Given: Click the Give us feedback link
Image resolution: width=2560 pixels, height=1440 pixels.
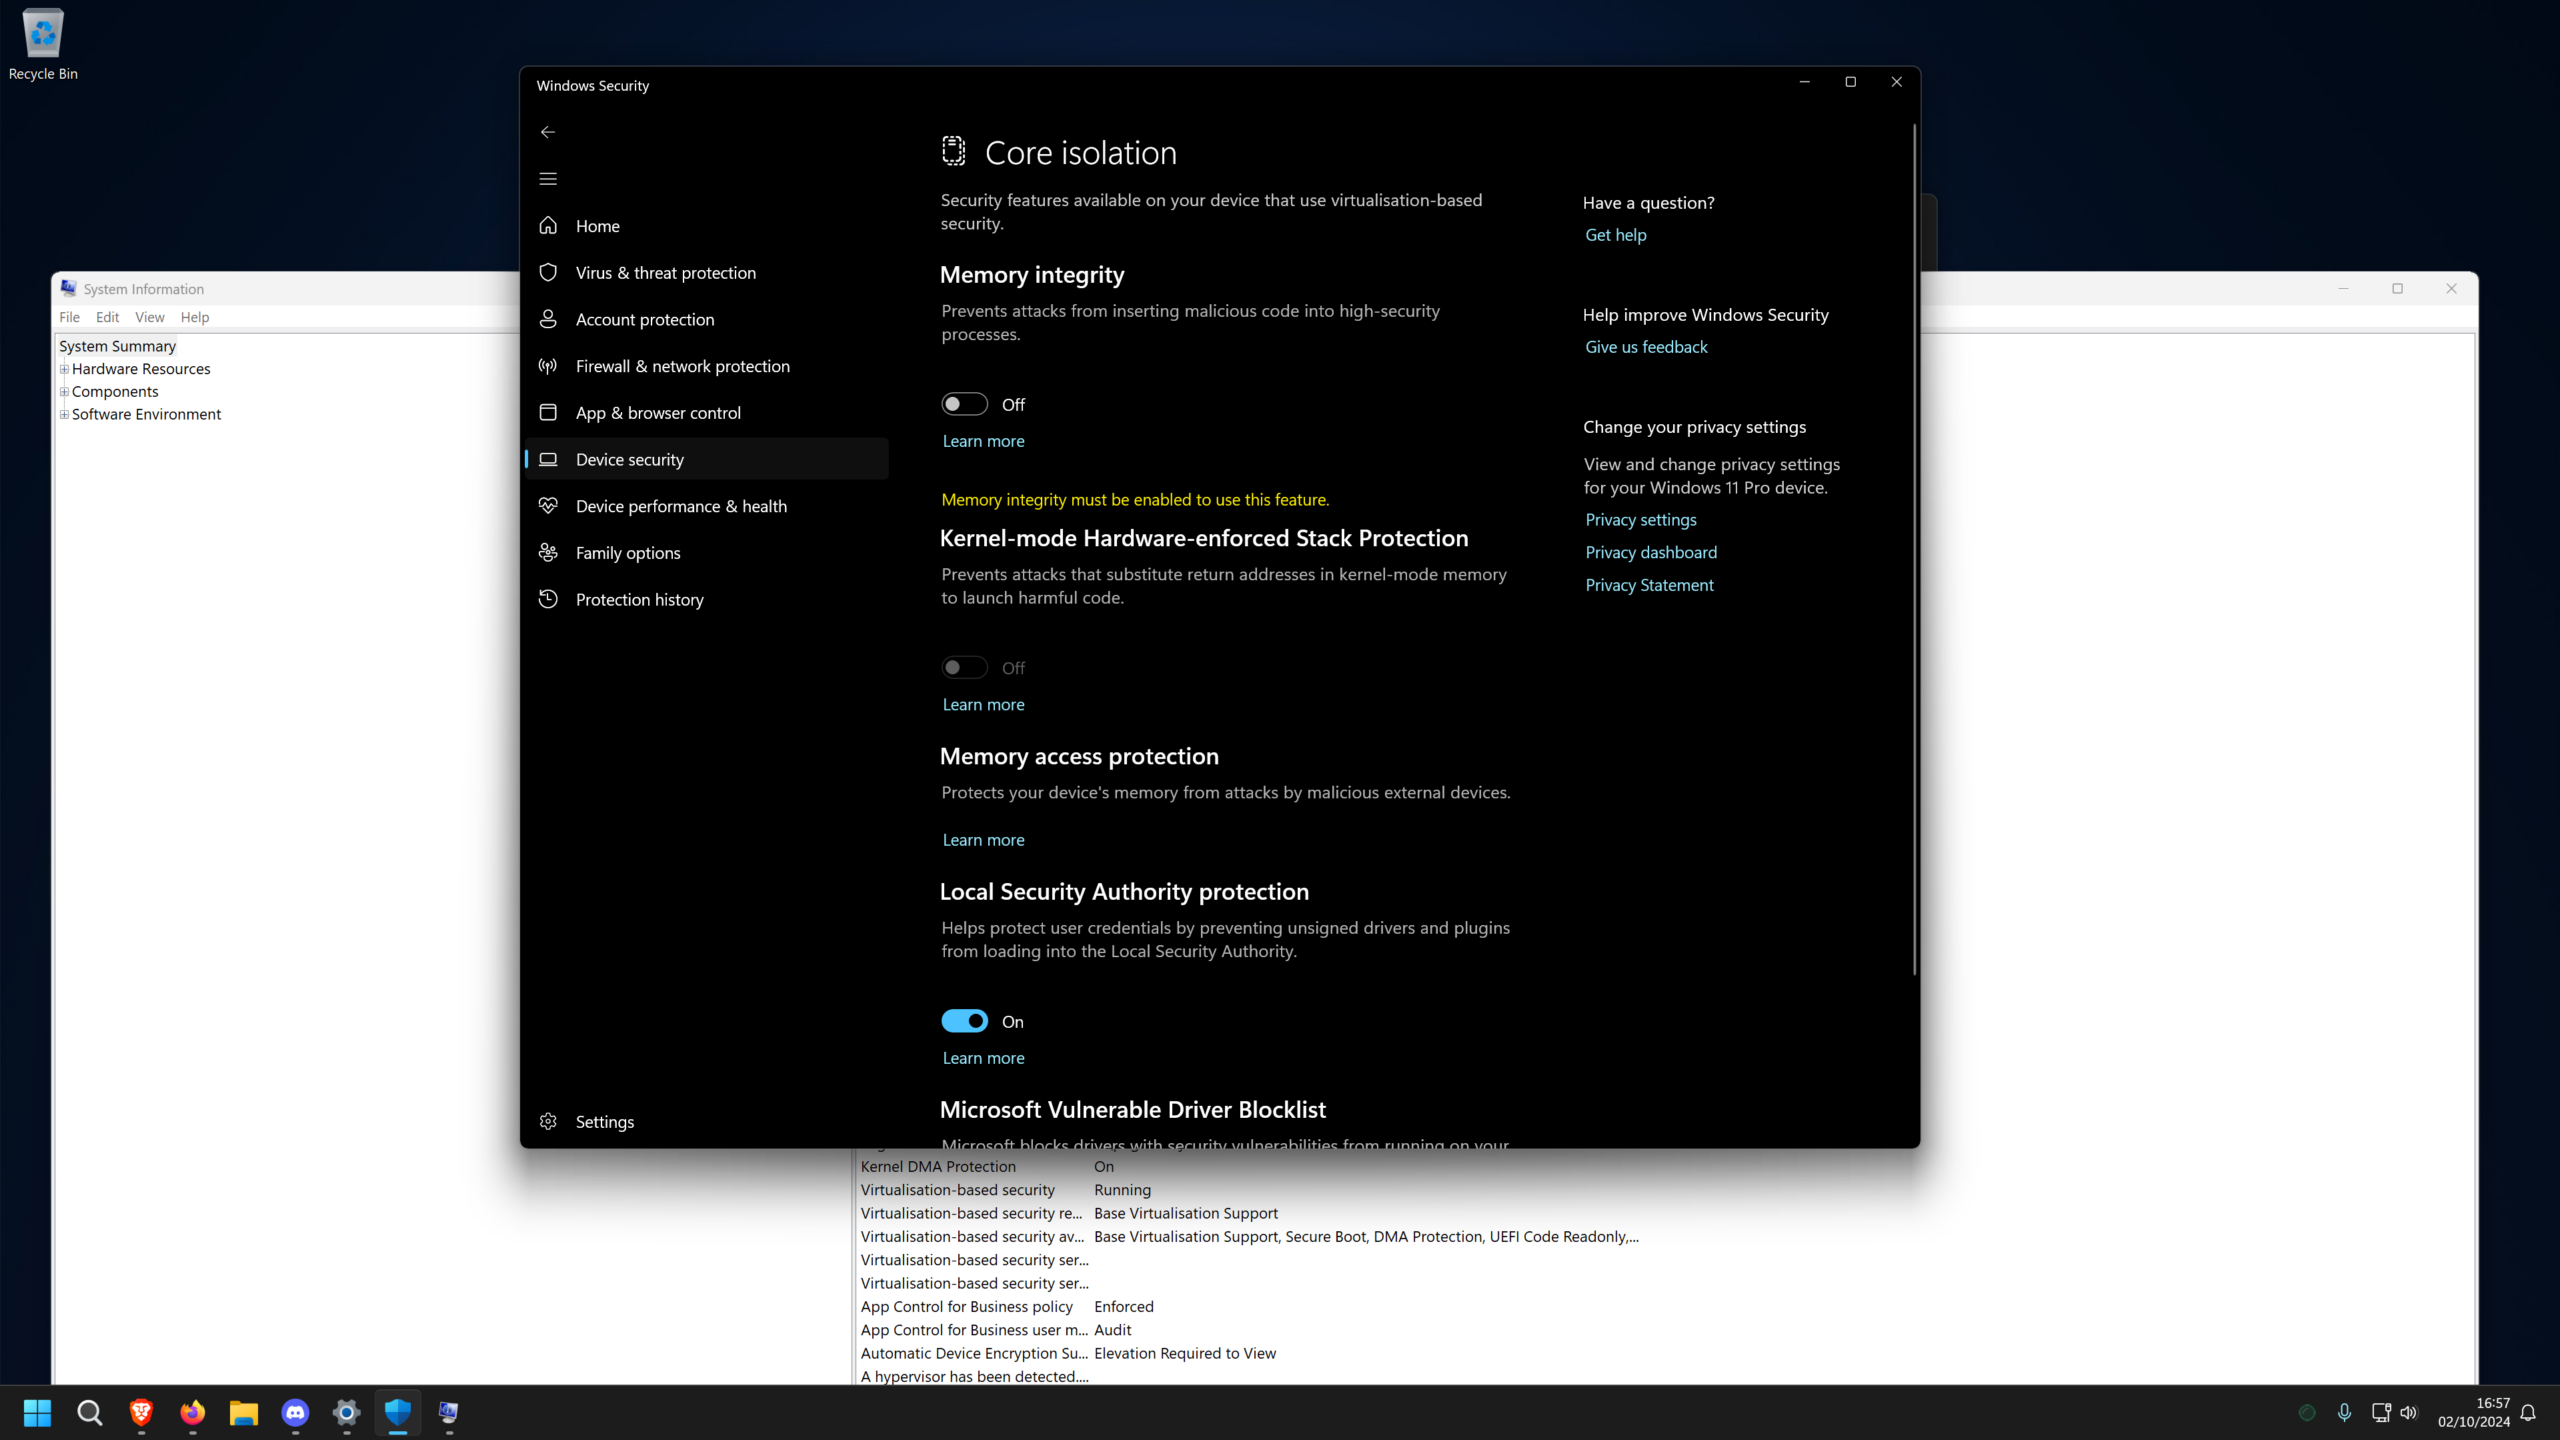Looking at the screenshot, I should 1645,346.
